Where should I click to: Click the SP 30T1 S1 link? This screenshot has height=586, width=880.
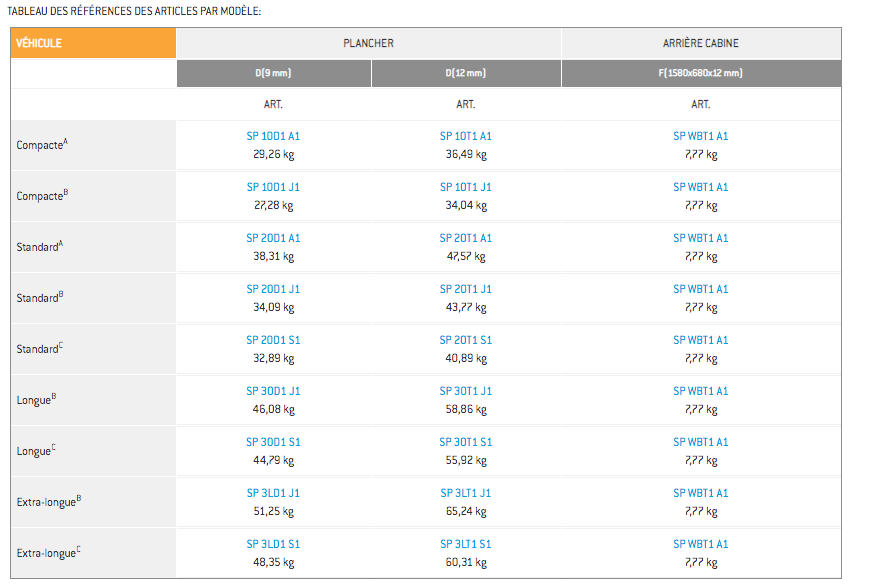pyautogui.click(x=465, y=442)
